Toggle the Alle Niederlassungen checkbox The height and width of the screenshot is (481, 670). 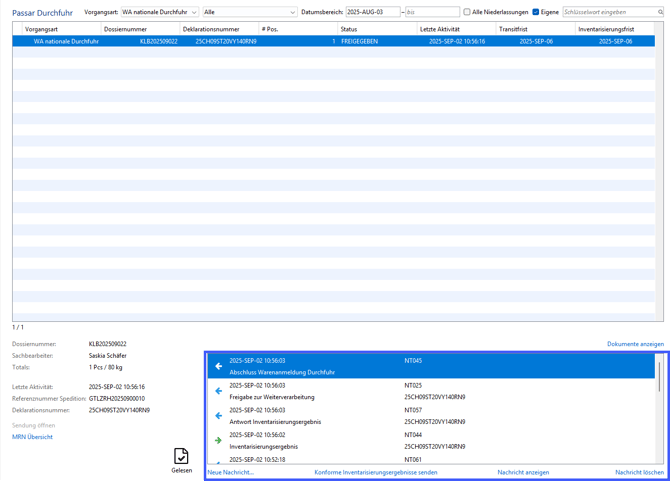467,12
